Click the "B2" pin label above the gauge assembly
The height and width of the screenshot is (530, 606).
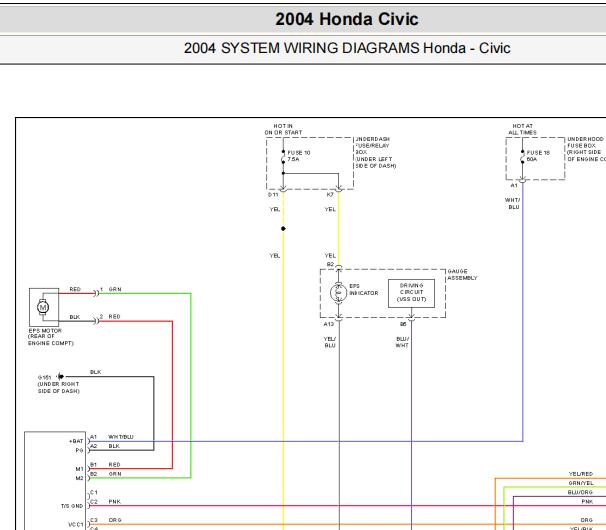[x=330, y=264]
